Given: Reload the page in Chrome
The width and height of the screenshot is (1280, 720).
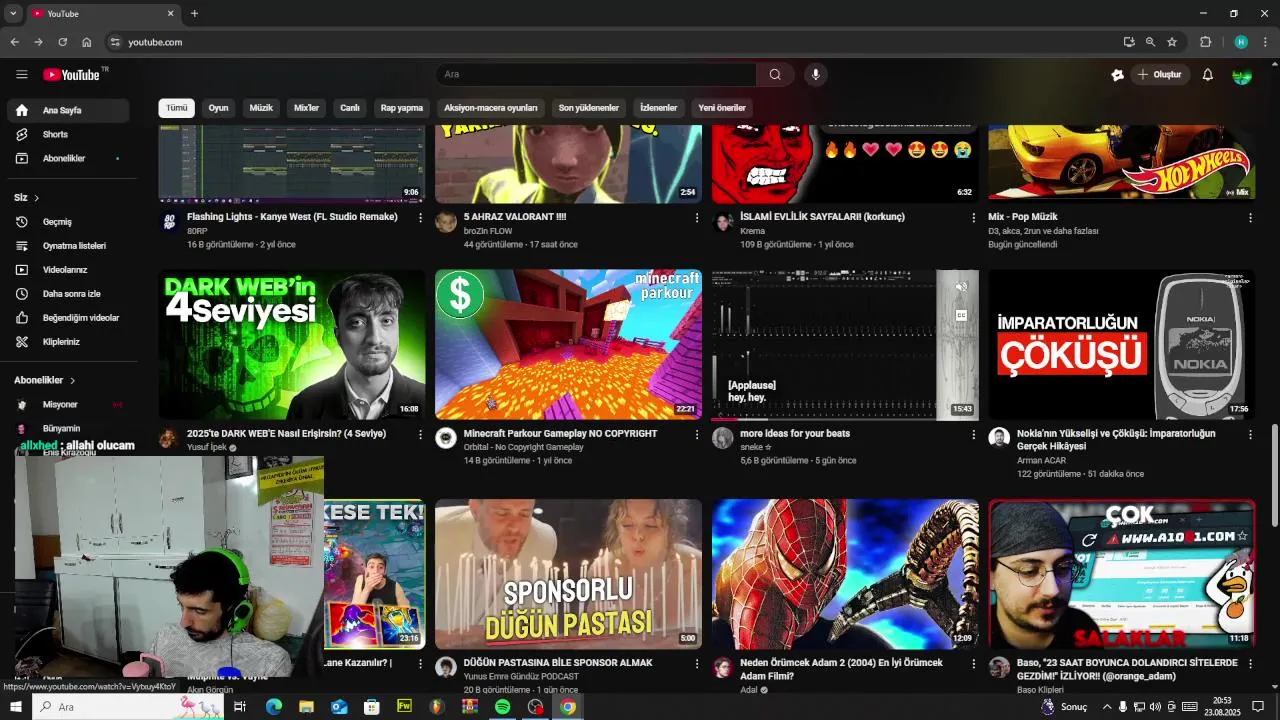Looking at the screenshot, I should pyautogui.click(x=62, y=42).
